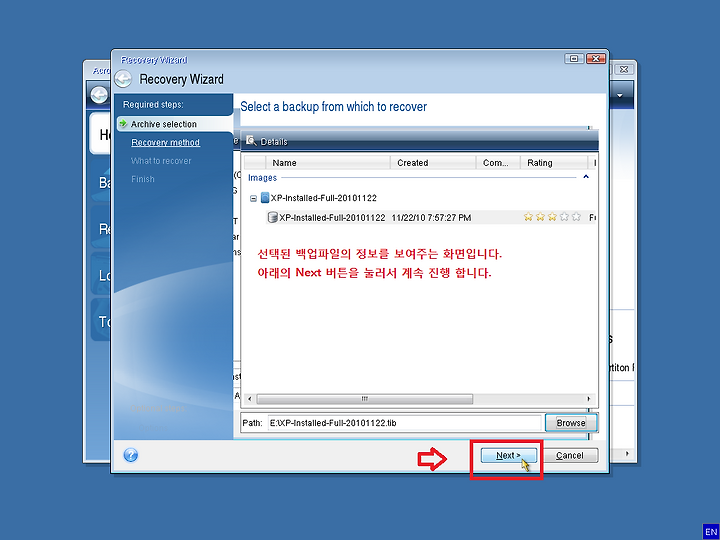This screenshot has height=540, width=720.
Task: Browse for a backup archive file
Action: coord(571,423)
